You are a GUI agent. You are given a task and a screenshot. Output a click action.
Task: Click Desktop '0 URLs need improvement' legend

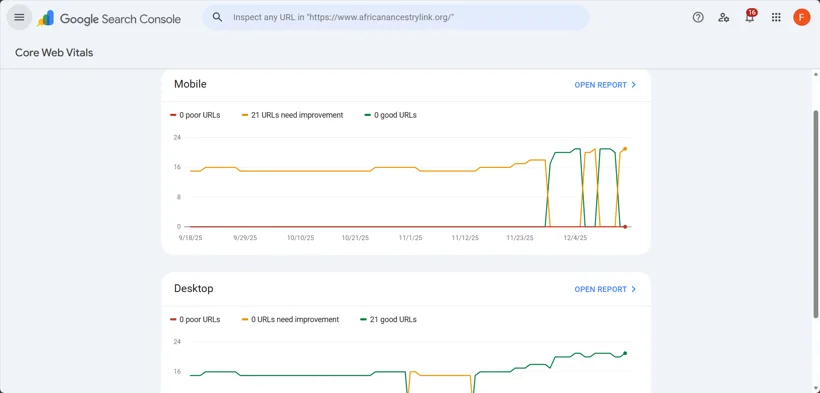coord(290,319)
